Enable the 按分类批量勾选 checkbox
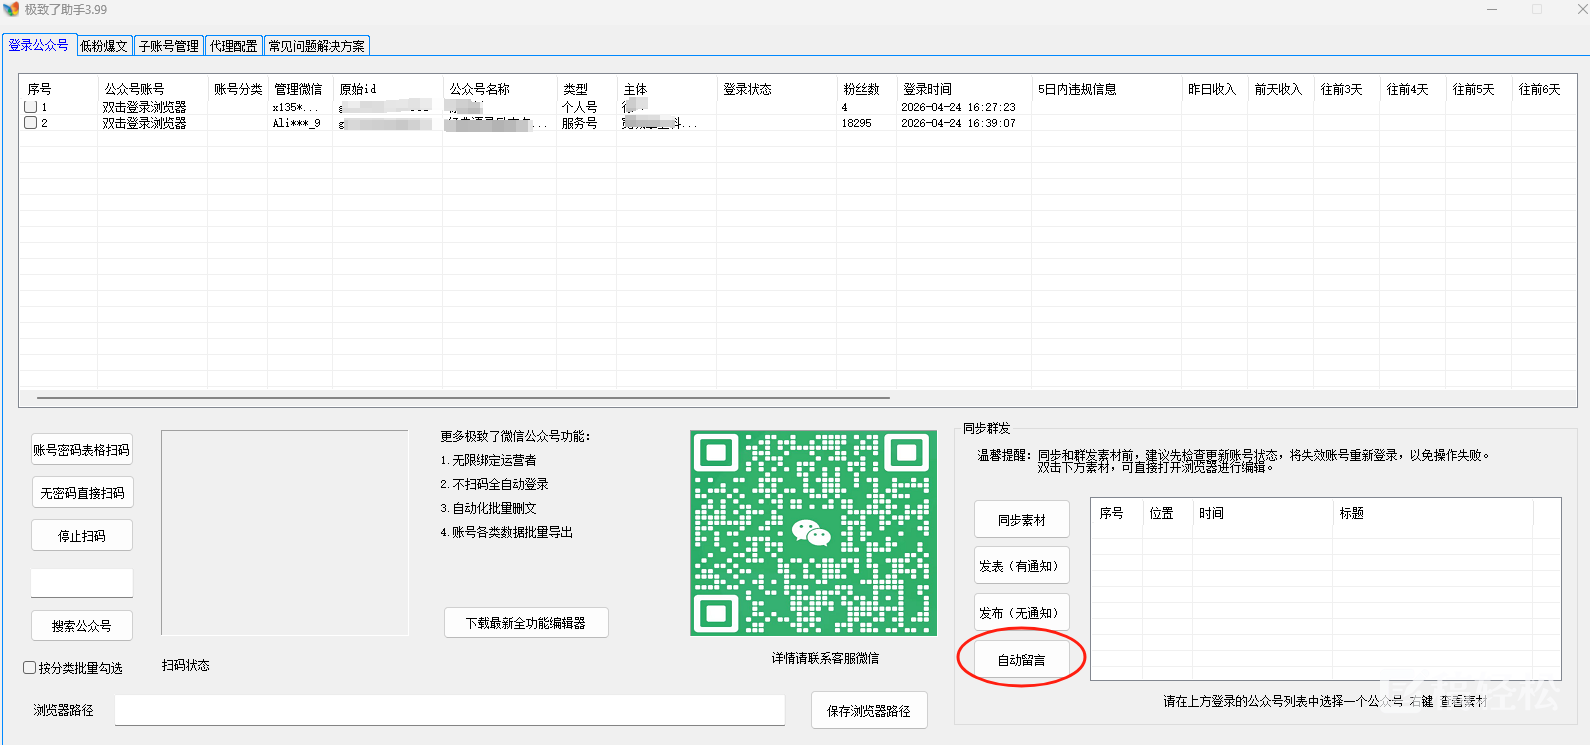 (x=30, y=668)
